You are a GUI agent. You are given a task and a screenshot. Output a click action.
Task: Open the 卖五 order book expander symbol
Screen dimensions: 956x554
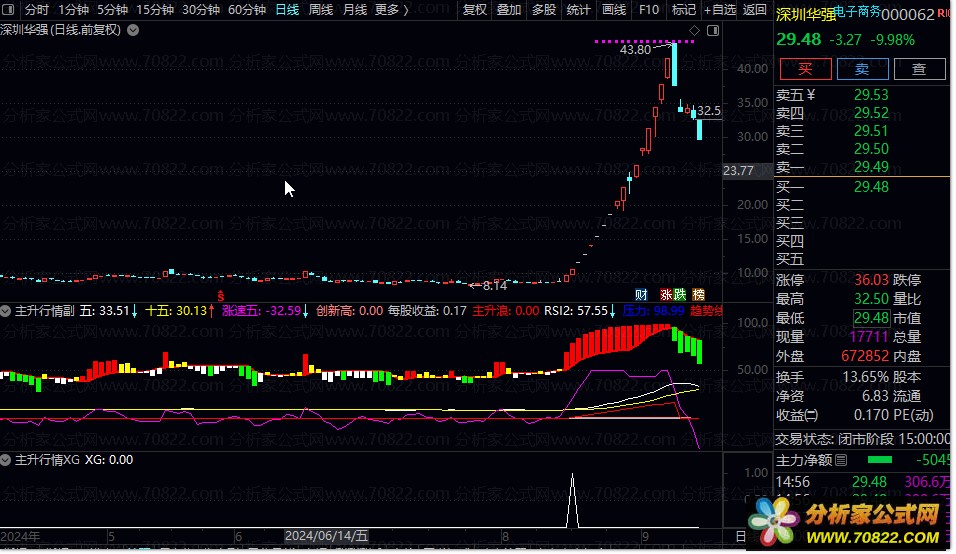tap(811, 95)
